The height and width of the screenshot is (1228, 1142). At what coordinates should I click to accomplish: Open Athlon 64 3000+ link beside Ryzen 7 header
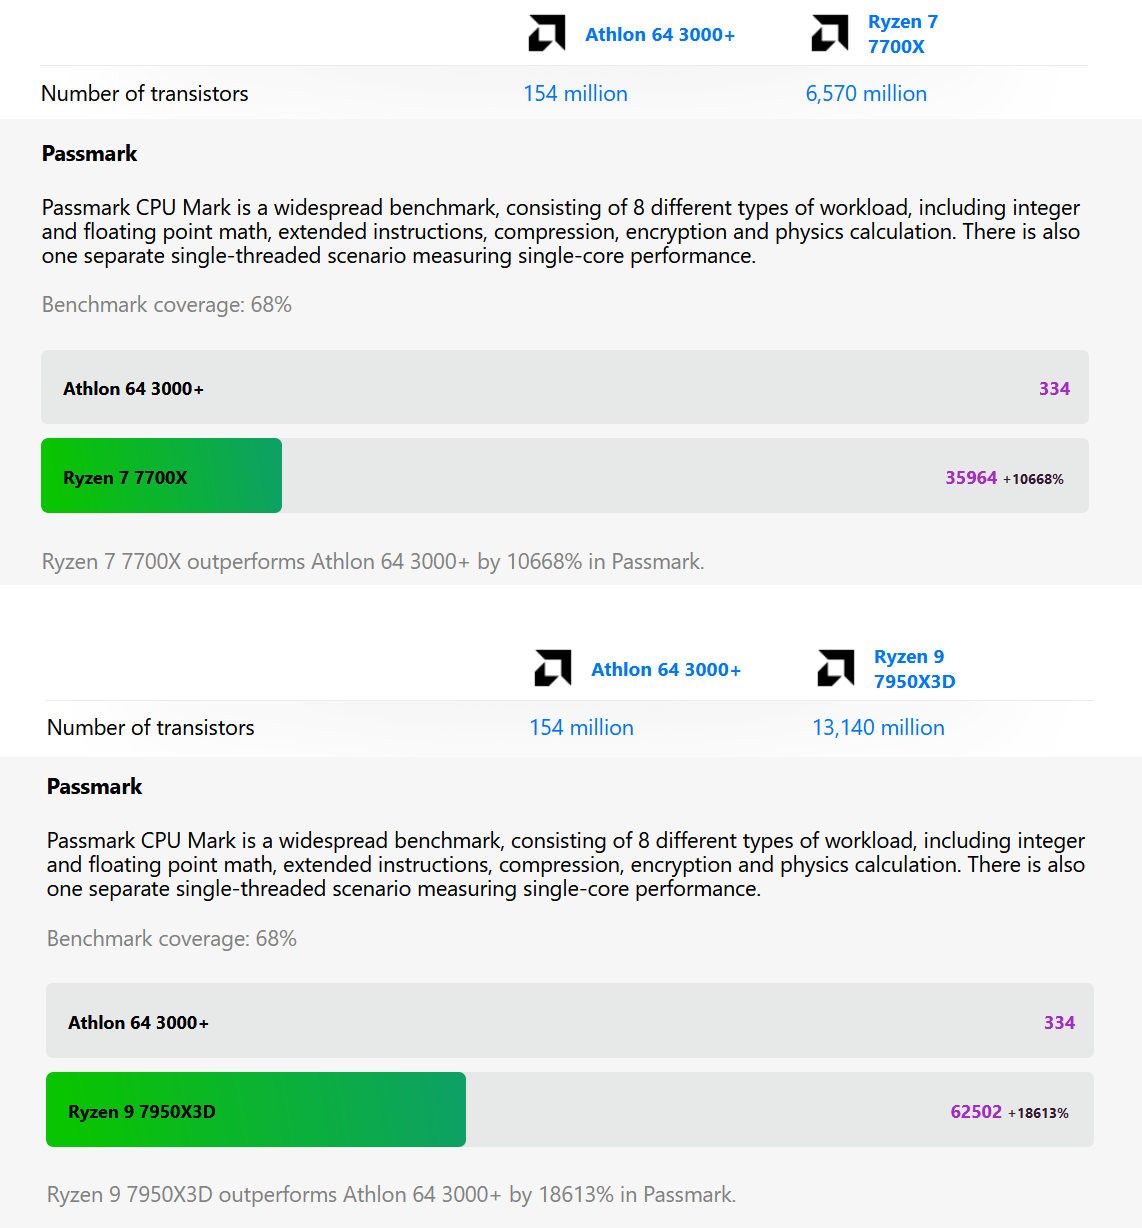(x=660, y=35)
